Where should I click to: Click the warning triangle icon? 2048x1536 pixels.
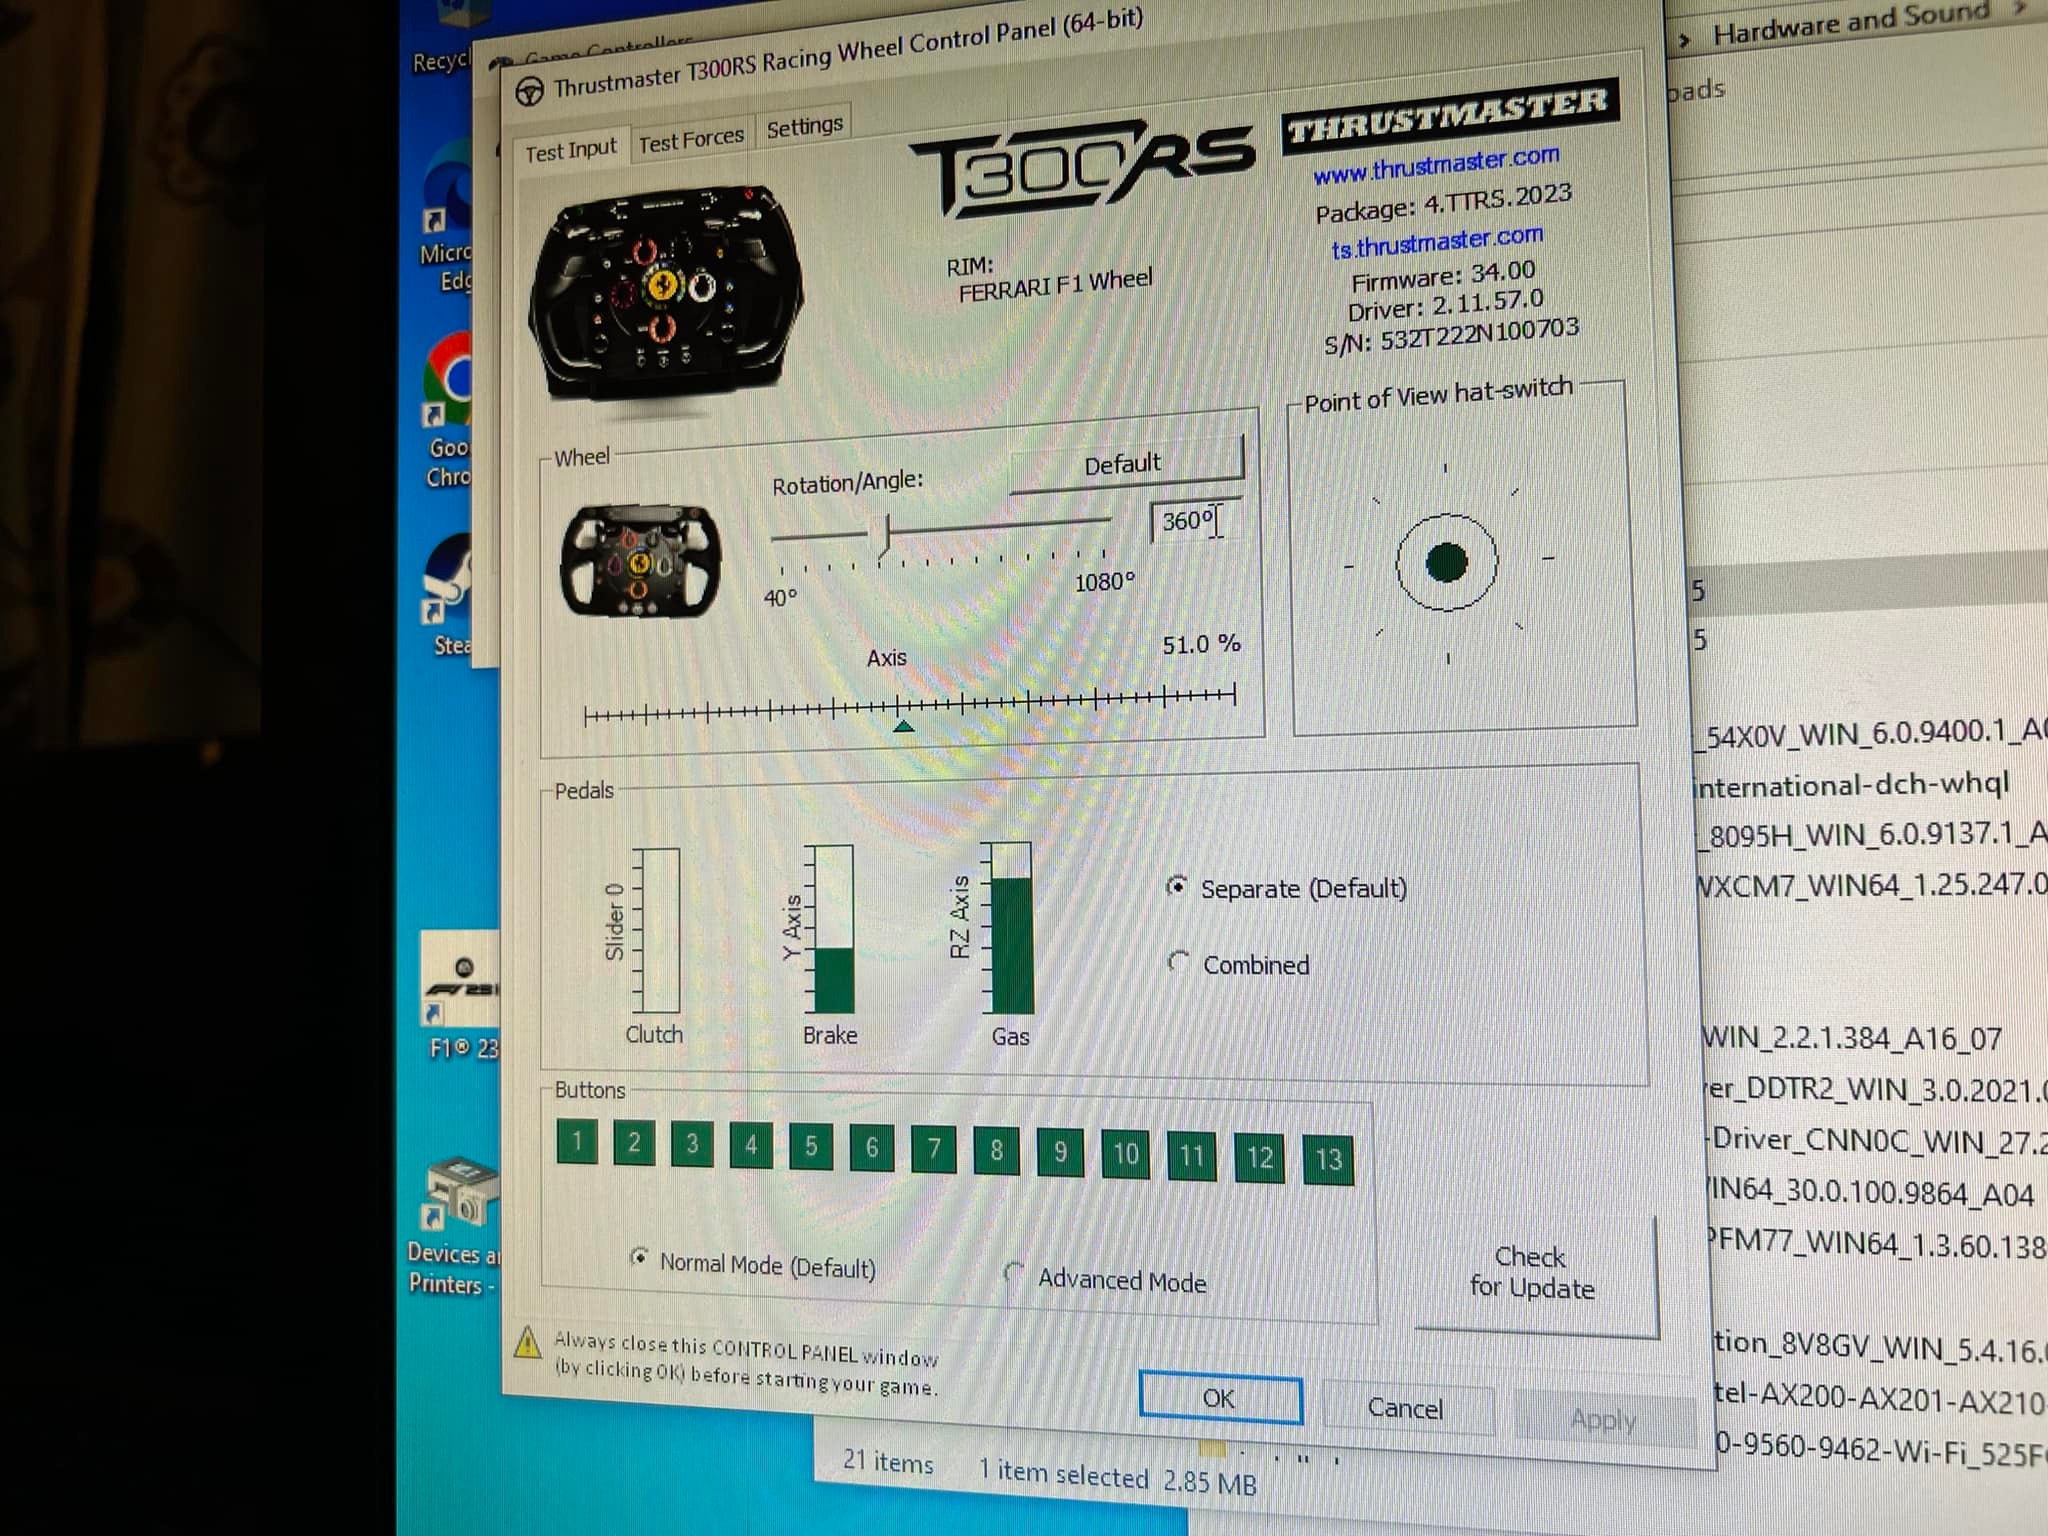tap(528, 1342)
